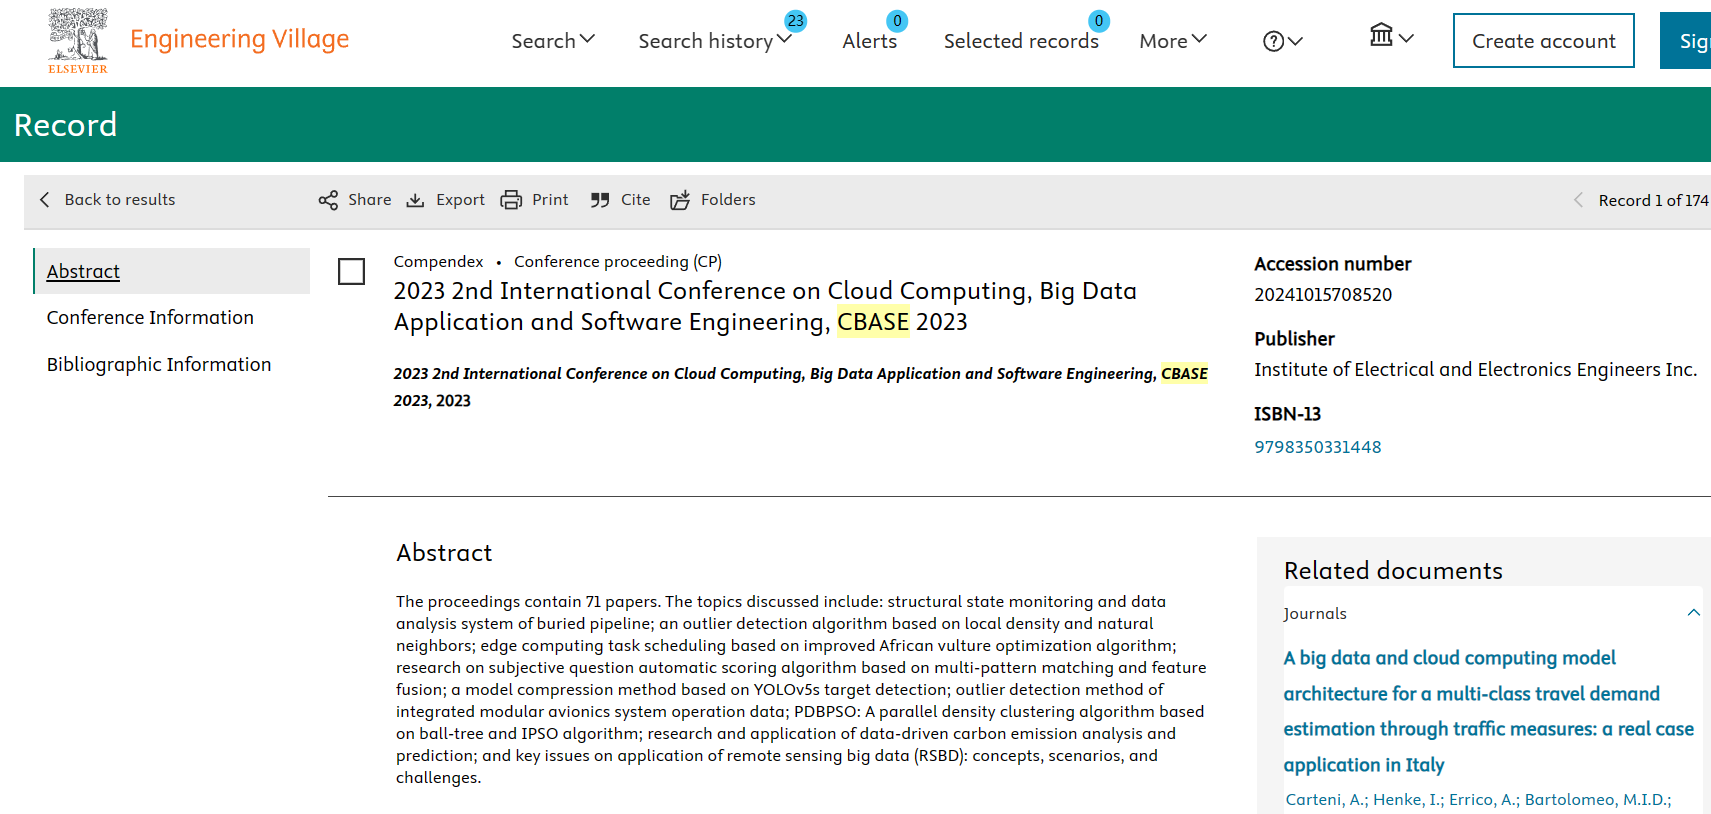This screenshot has height=814, width=1711.
Task: Click the Search history count badge 23
Action: tap(795, 21)
